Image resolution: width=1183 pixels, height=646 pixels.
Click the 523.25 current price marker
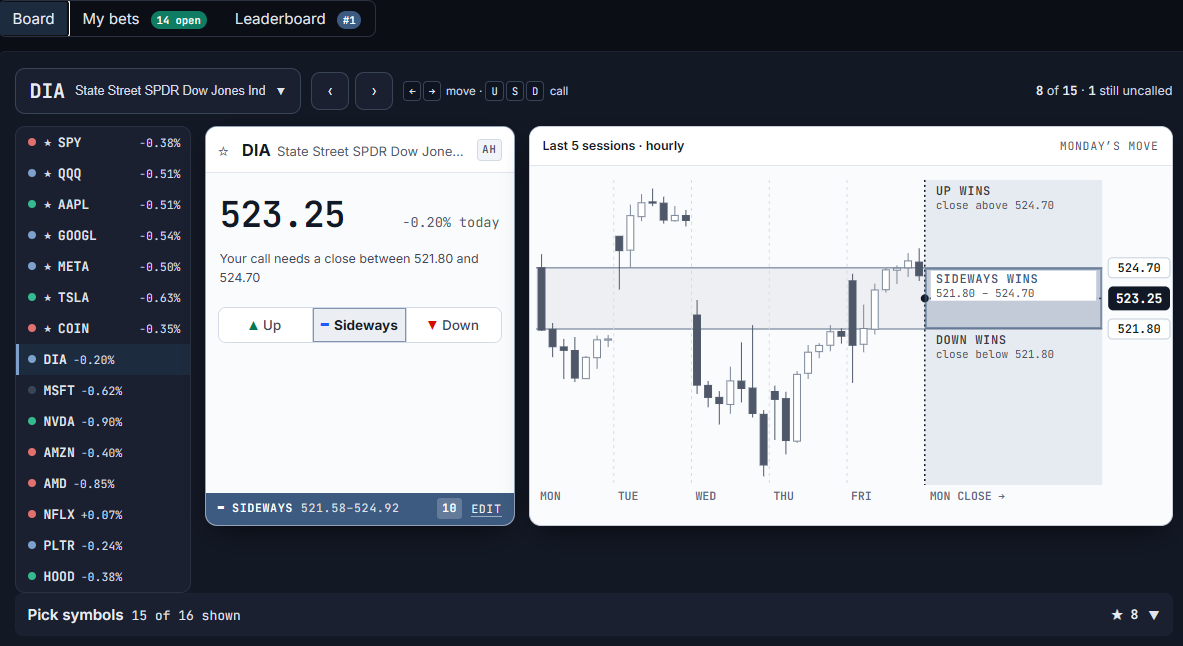[1138, 298]
